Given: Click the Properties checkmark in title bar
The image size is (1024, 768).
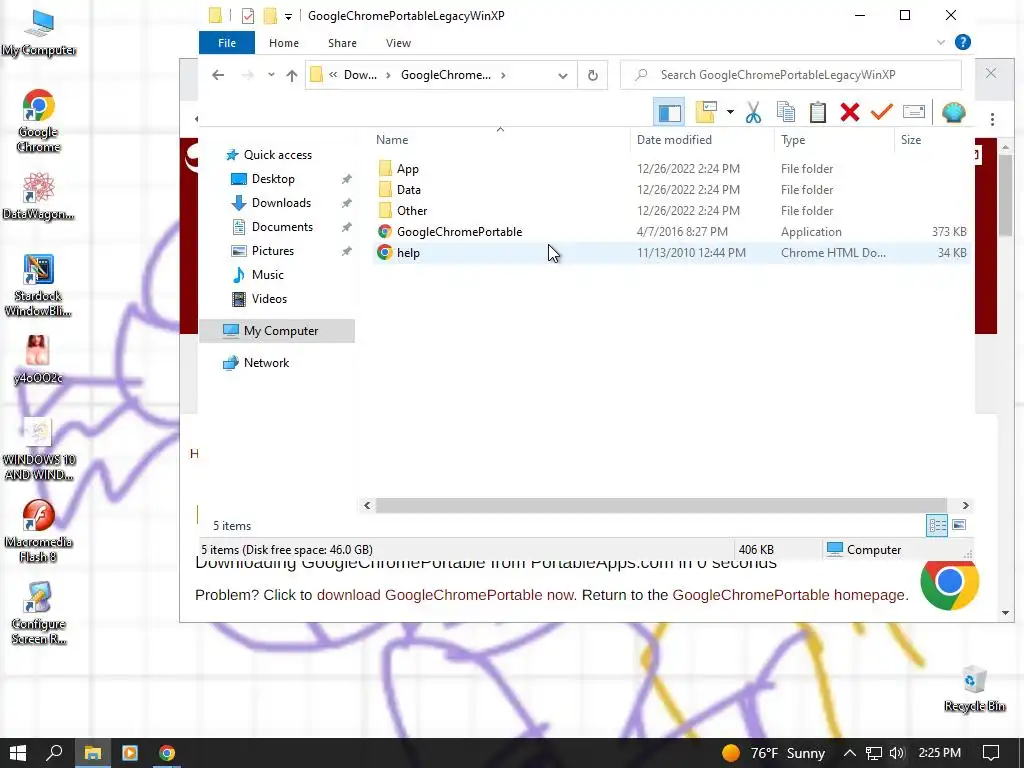Looking at the screenshot, I should [x=248, y=16].
